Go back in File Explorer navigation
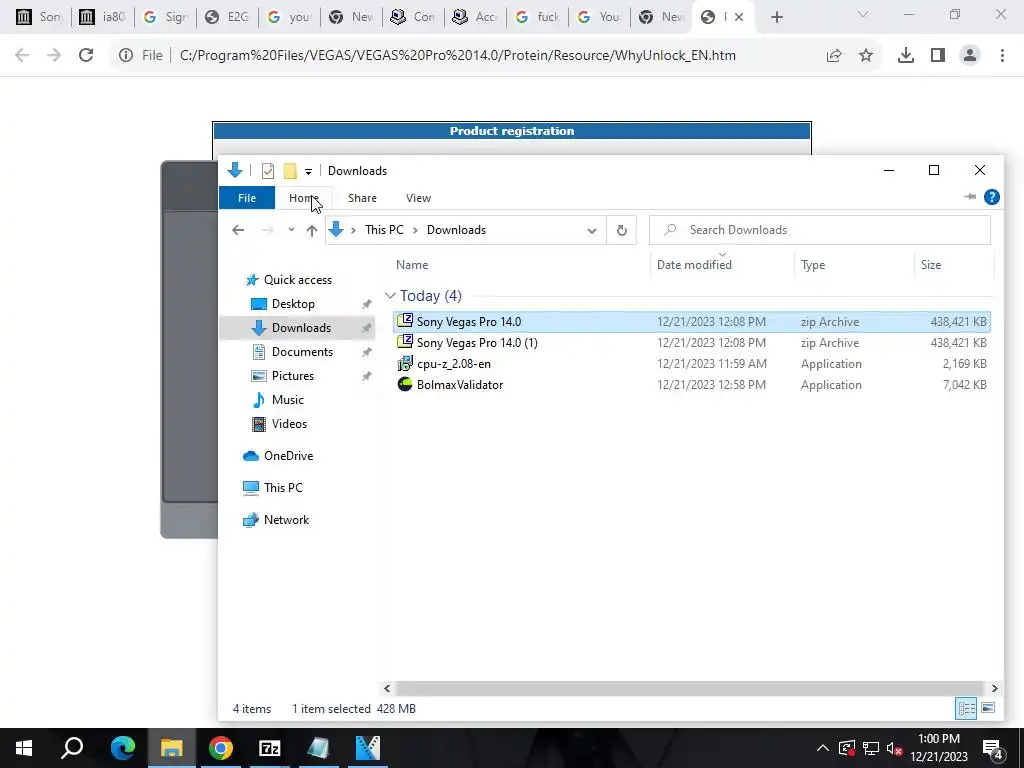This screenshot has width=1024, height=768. point(238,230)
